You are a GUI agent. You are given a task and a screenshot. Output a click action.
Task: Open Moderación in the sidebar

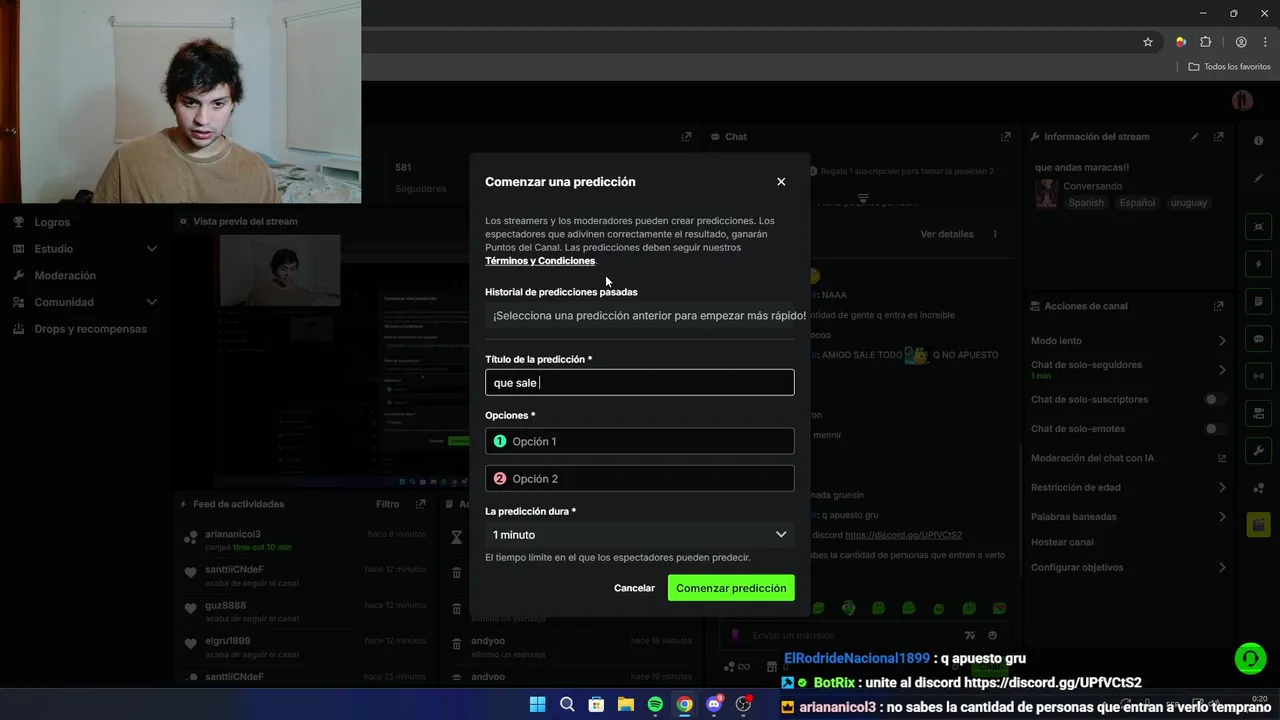click(65, 275)
